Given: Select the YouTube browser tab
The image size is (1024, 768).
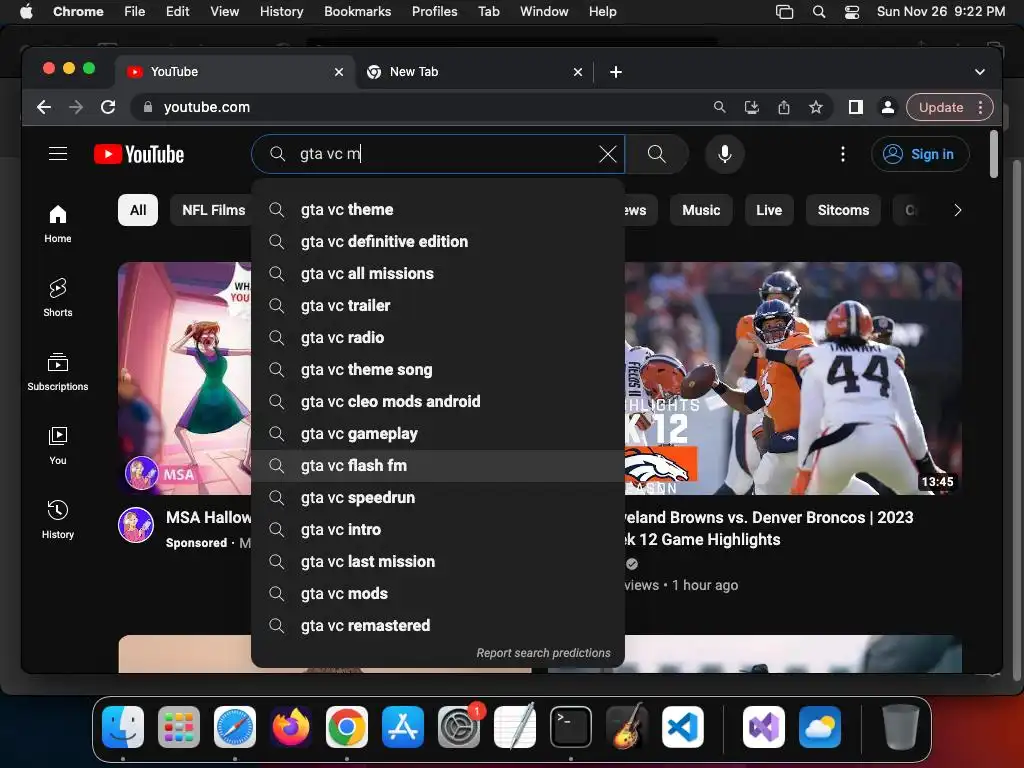Looking at the screenshot, I should tap(235, 72).
